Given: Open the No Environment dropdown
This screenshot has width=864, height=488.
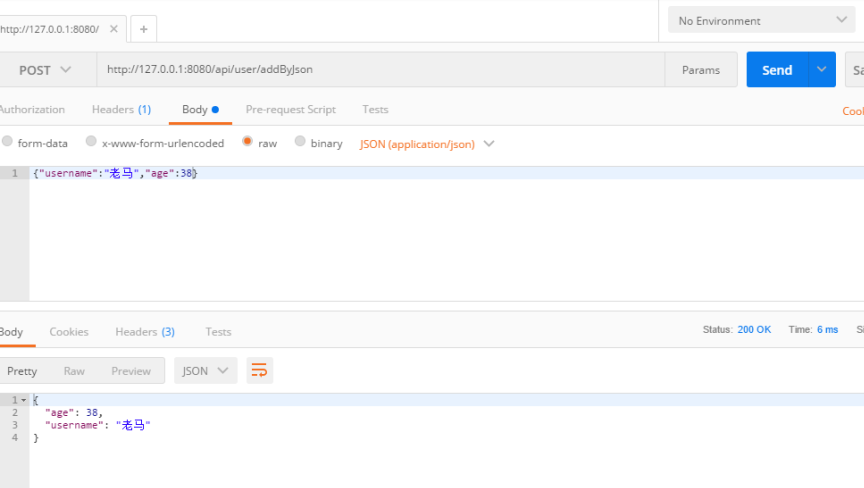Looking at the screenshot, I should point(762,20).
